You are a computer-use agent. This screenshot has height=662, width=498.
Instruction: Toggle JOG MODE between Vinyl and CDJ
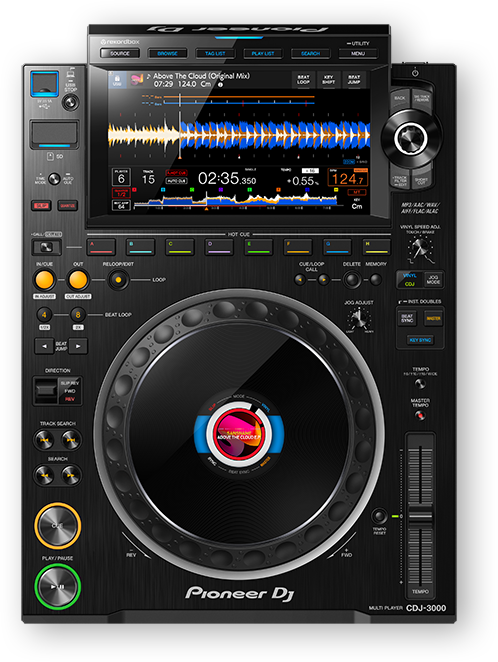[433, 279]
